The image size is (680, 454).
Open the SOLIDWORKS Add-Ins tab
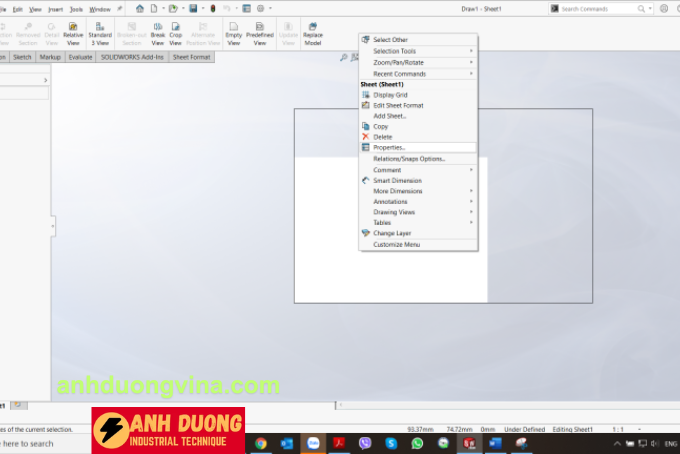point(133,57)
